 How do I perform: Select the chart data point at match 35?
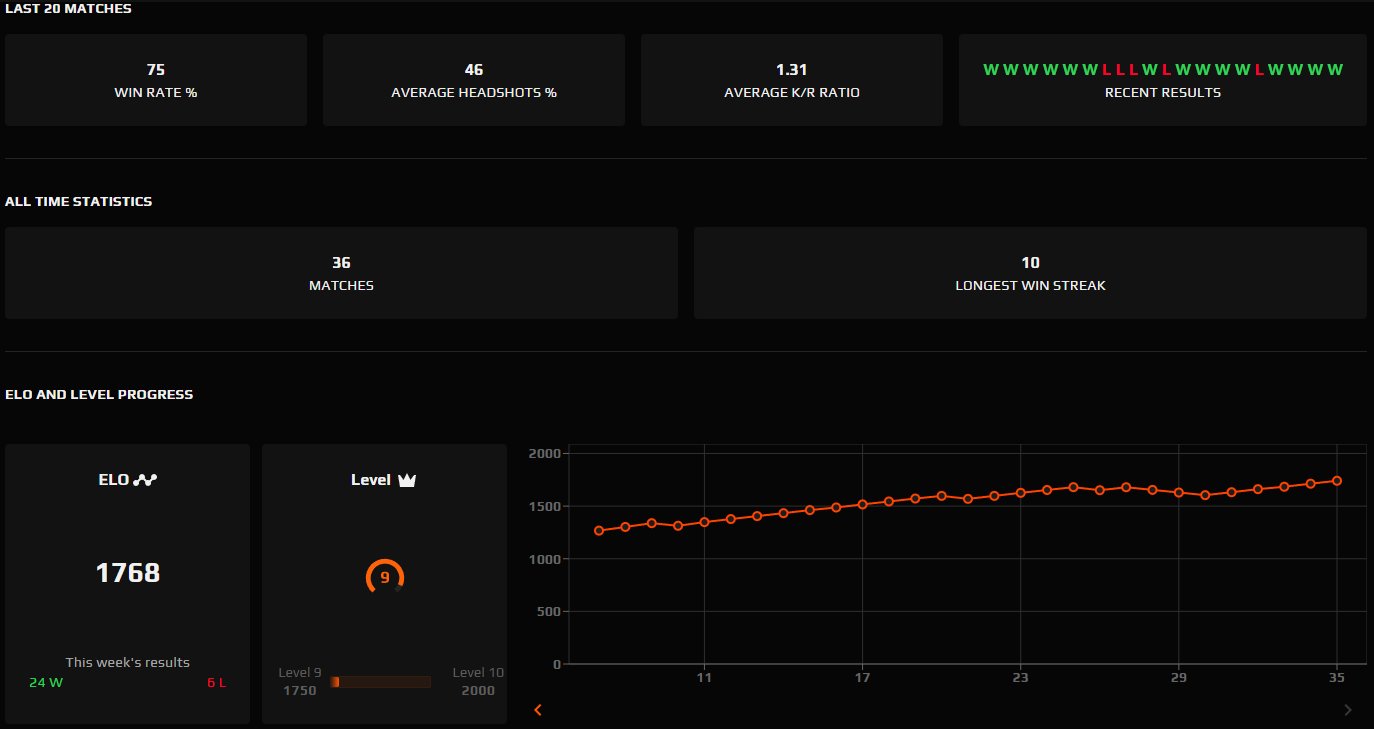[x=1337, y=481]
